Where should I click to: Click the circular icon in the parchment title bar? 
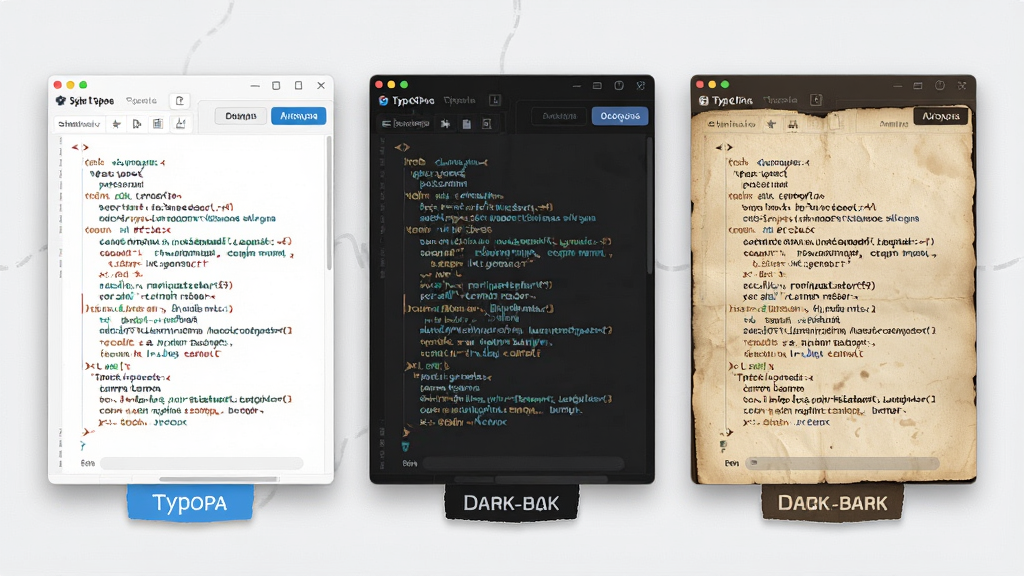940,86
